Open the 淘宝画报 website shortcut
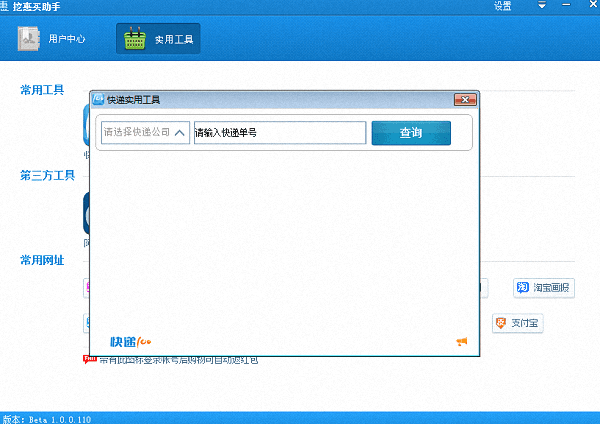The width and height of the screenshot is (600, 424). pyautogui.click(x=543, y=288)
